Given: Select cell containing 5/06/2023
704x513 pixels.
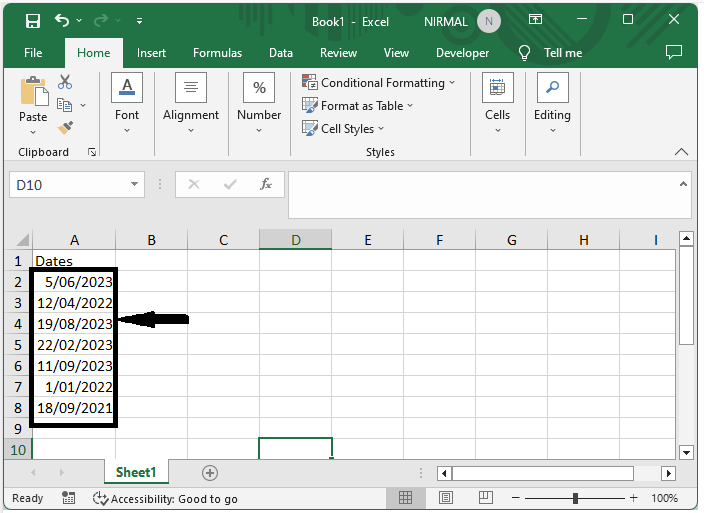Looking at the screenshot, I should (x=74, y=282).
